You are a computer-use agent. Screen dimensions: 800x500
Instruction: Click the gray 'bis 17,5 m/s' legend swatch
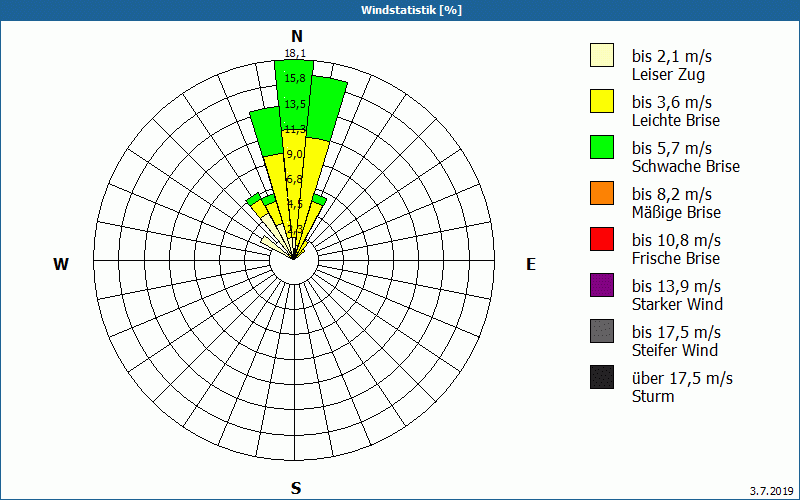602,331
